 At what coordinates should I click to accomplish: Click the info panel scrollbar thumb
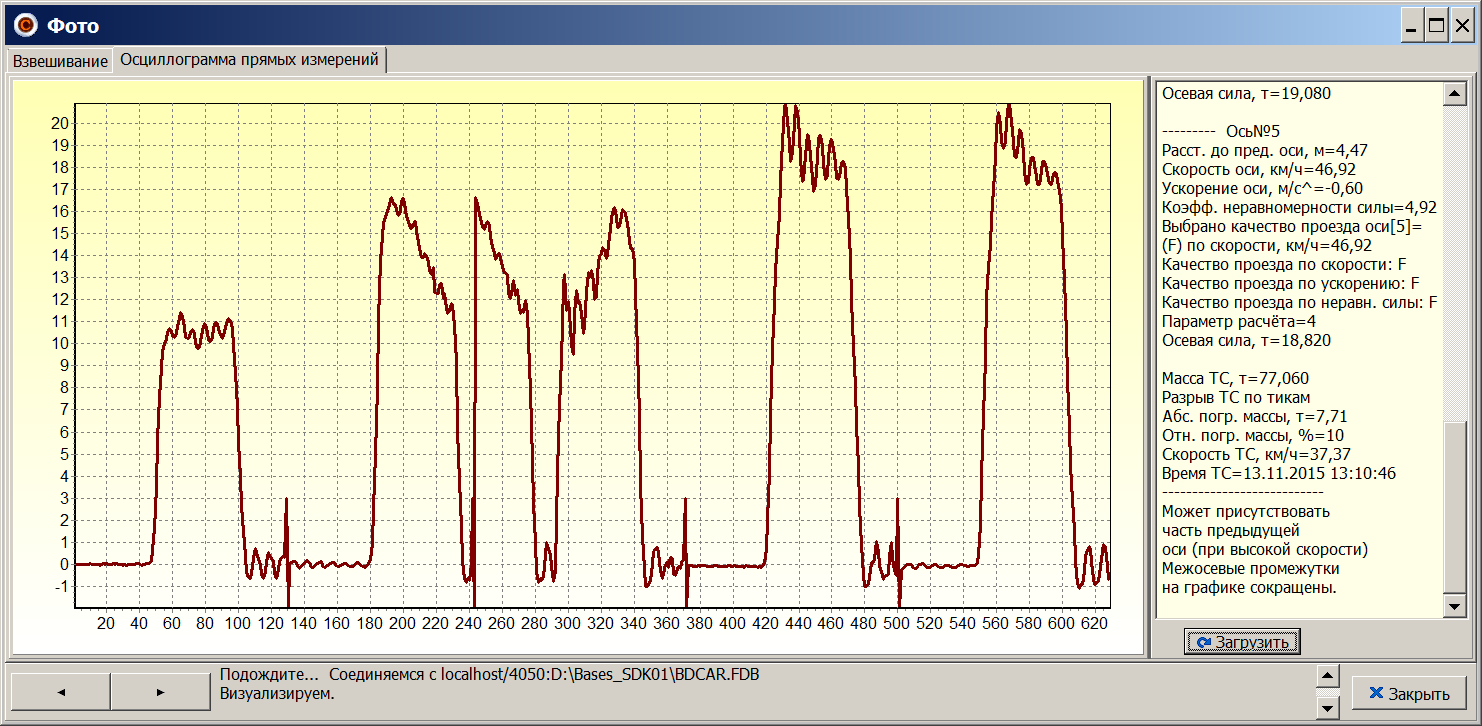coord(1454,505)
